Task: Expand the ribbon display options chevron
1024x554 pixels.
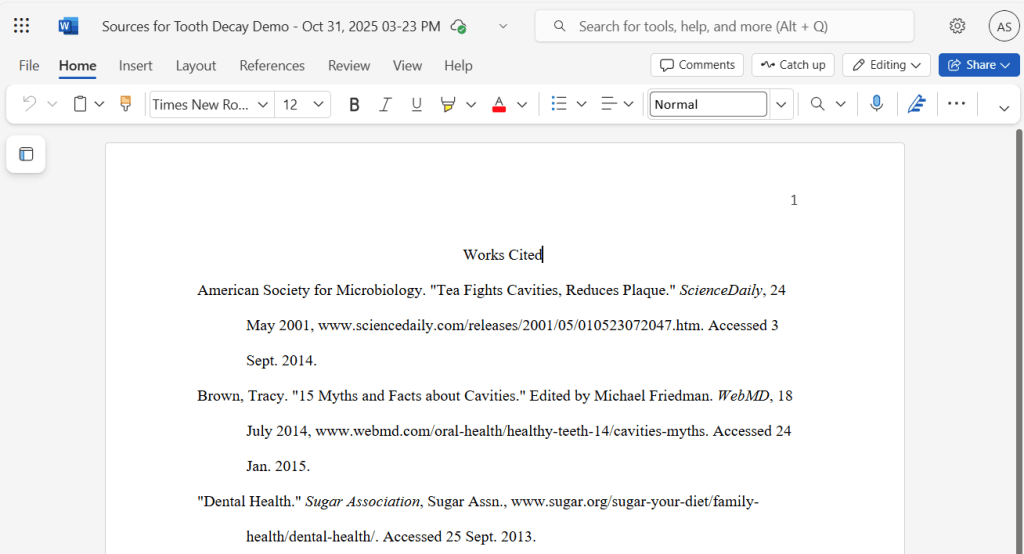Action: pyautogui.click(x=1004, y=108)
